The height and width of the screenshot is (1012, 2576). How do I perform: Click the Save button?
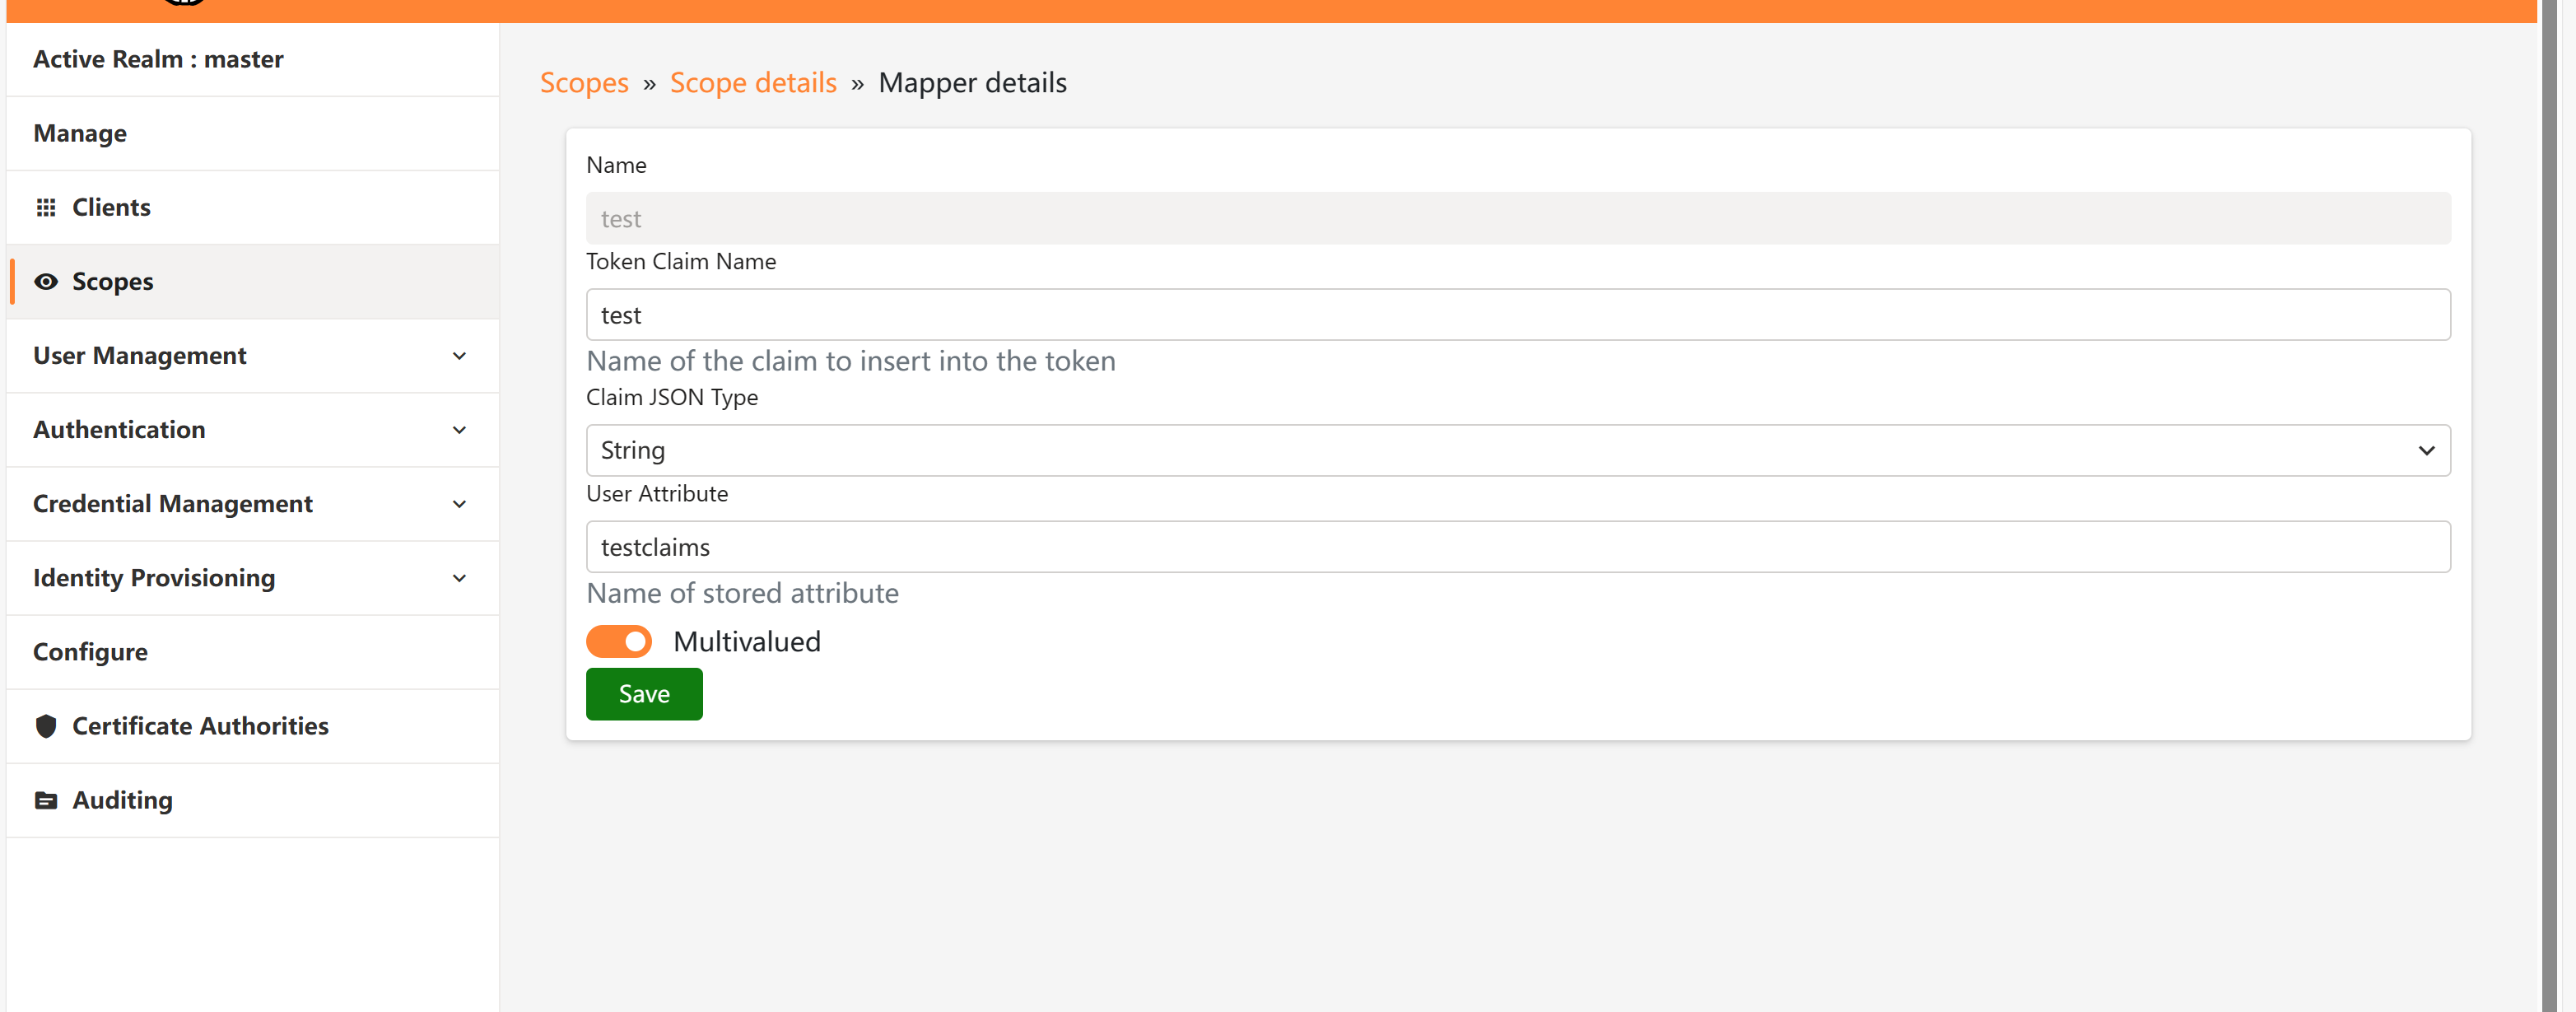pyautogui.click(x=643, y=693)
